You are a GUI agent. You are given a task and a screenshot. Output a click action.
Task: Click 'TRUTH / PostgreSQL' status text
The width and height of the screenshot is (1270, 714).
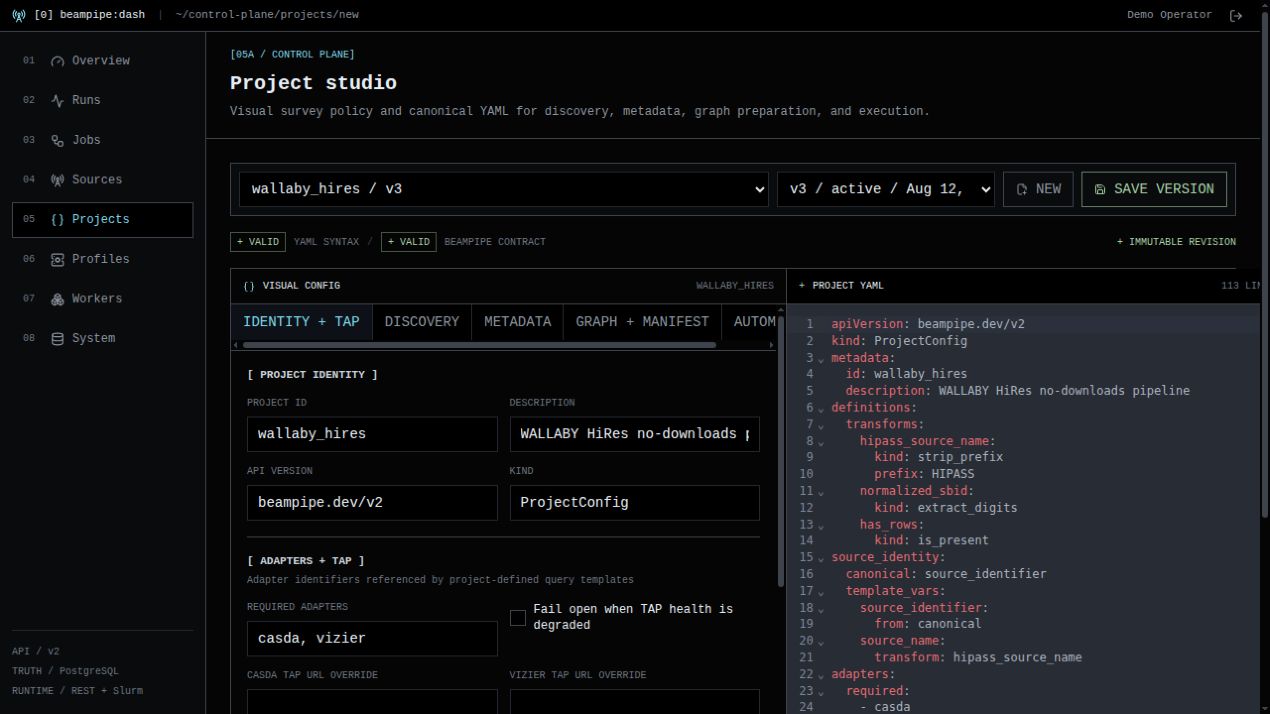[65, 671]
